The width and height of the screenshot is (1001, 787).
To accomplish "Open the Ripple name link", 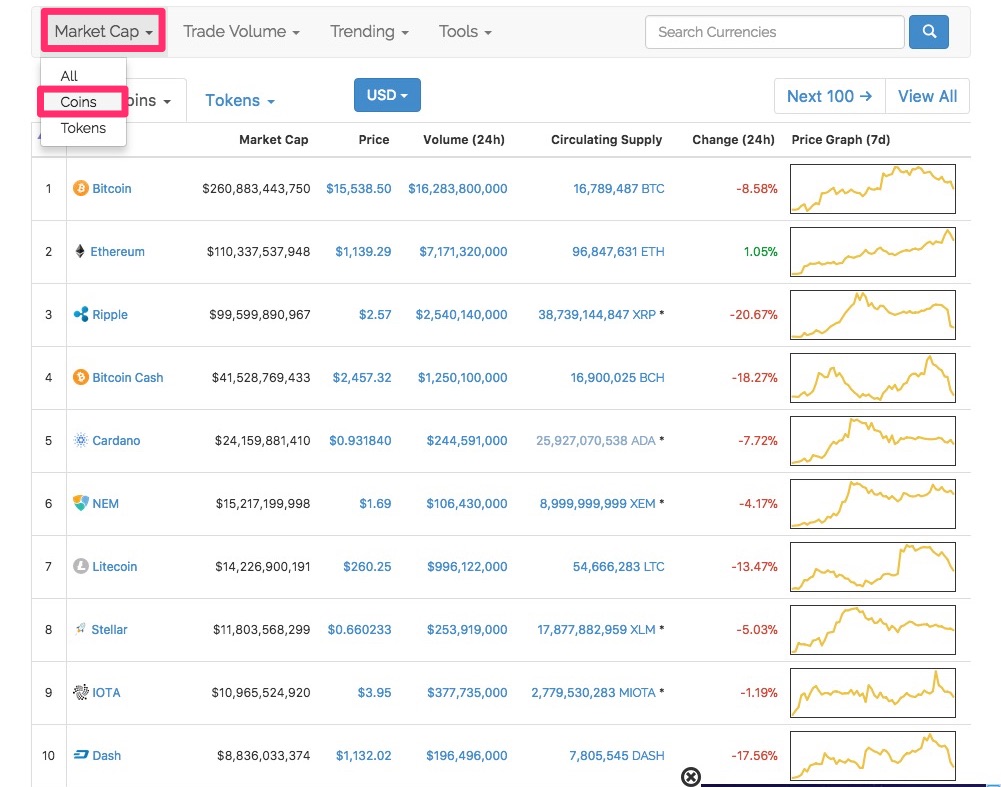I will 110,315.
